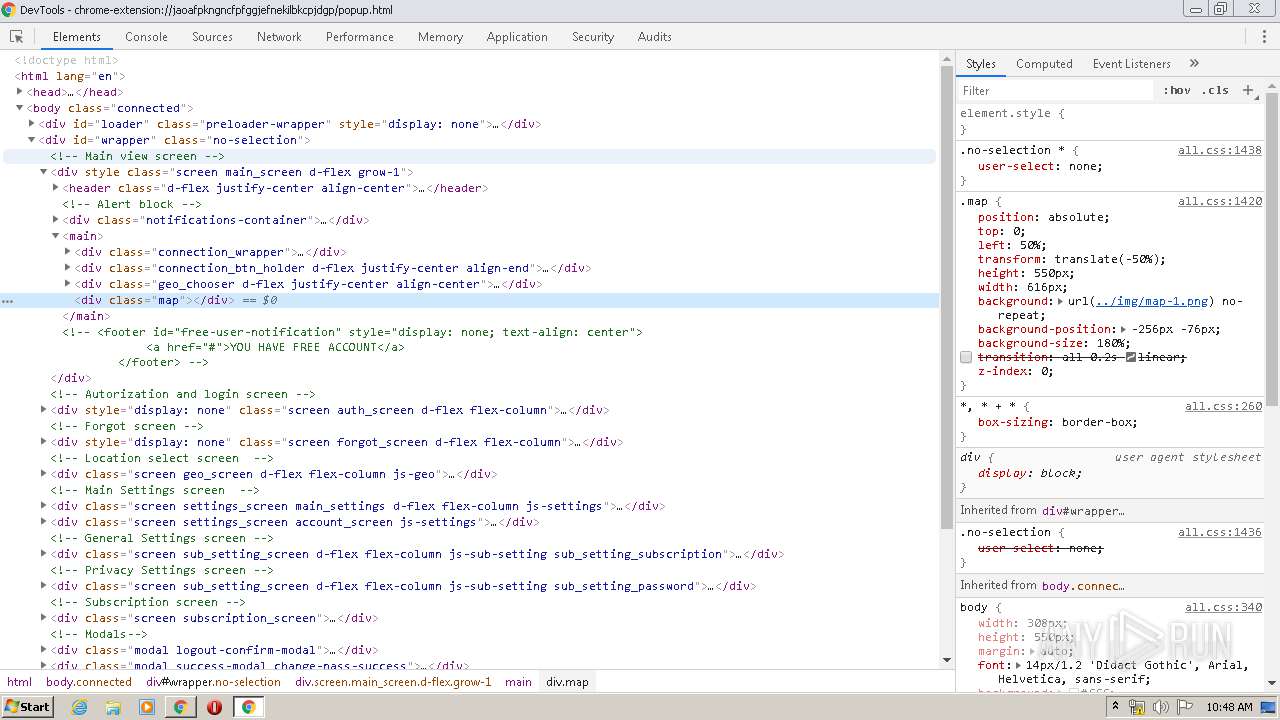Open the network tray icon

pyautogui.click(x=1138, y=707)
